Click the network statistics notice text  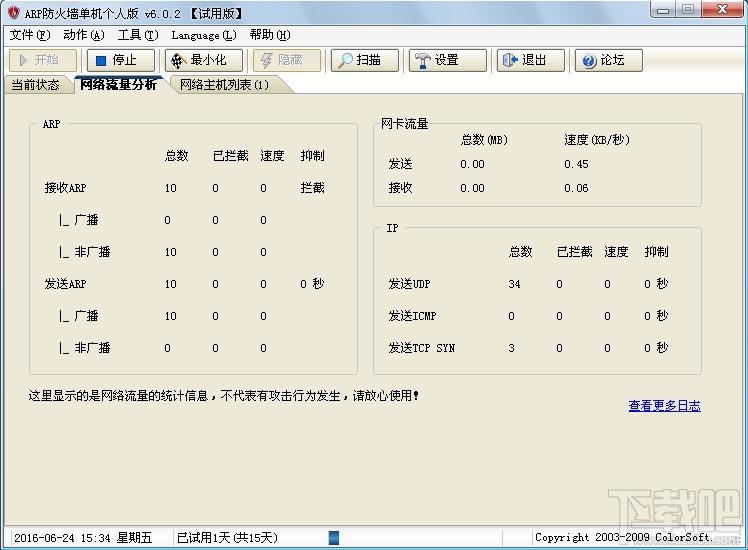pyautogui.click(x=224, y=396)
